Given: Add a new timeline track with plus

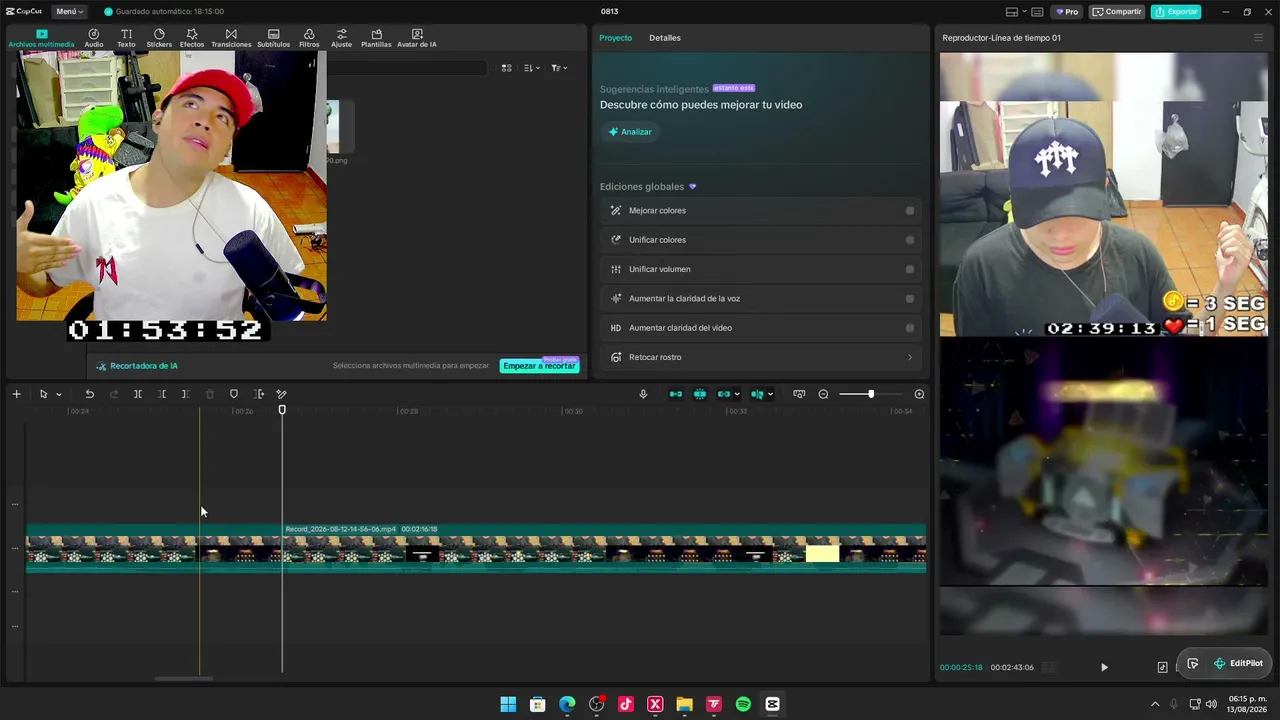Looking at the screenshot, I should pos(16,394).
